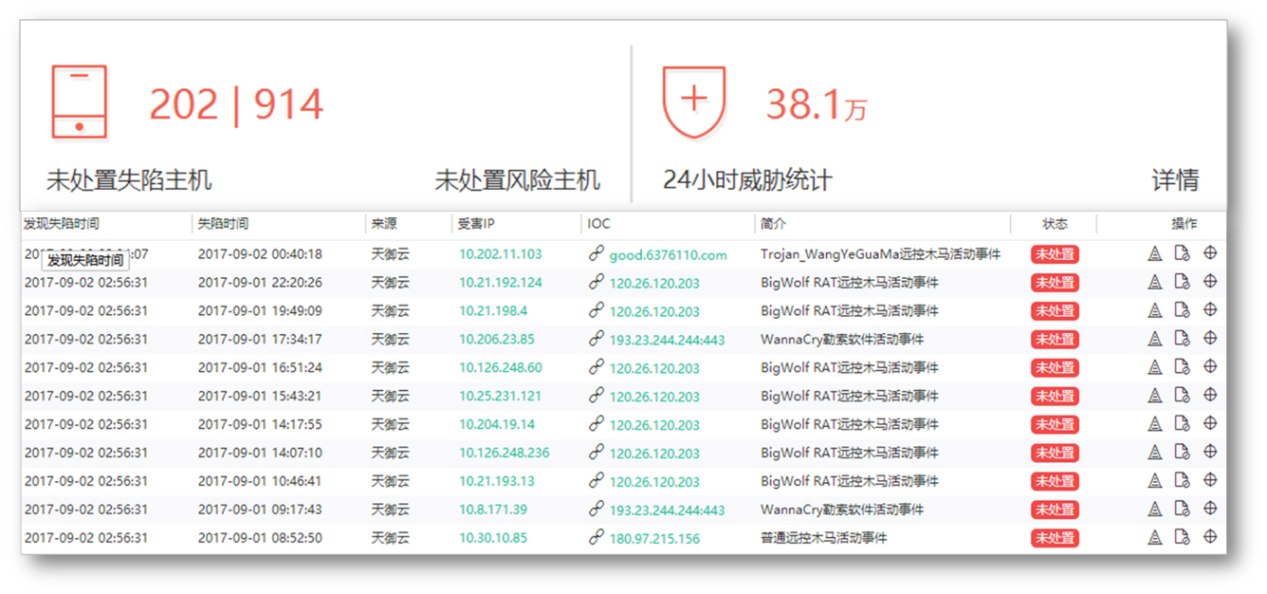Click crosshair target icon in 10.206.23.85 row

pyautogui.click(x=1210, y=338)
